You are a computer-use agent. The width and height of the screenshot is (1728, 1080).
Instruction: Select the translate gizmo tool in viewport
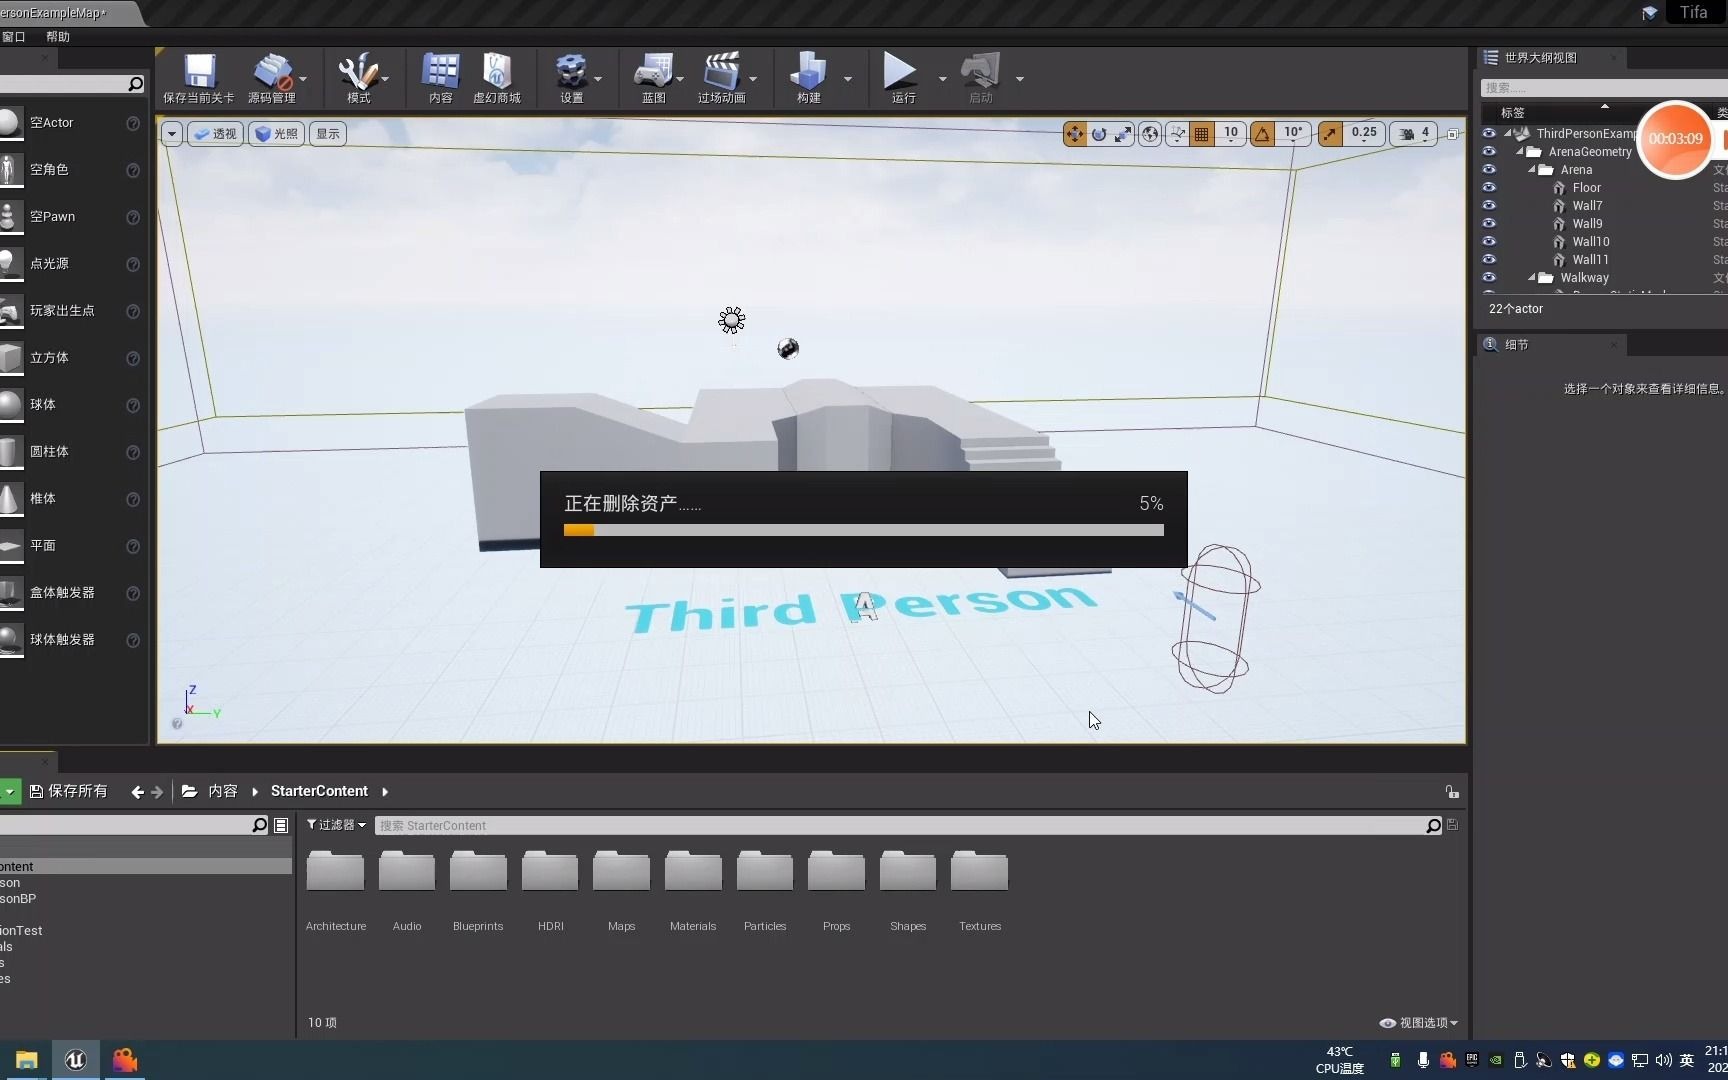(x=1075, y=134)
